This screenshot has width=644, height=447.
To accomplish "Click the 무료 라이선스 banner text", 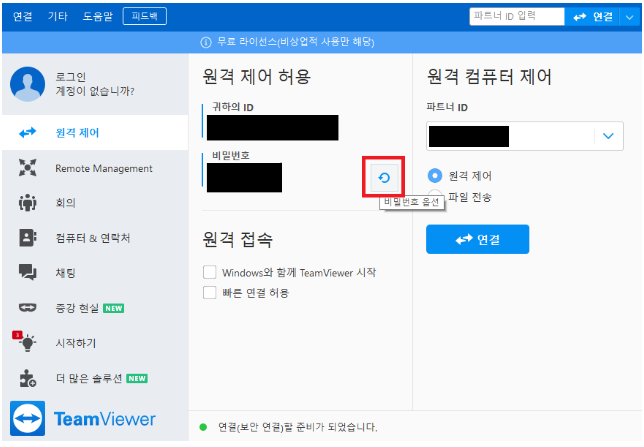I will click(295, 42).
